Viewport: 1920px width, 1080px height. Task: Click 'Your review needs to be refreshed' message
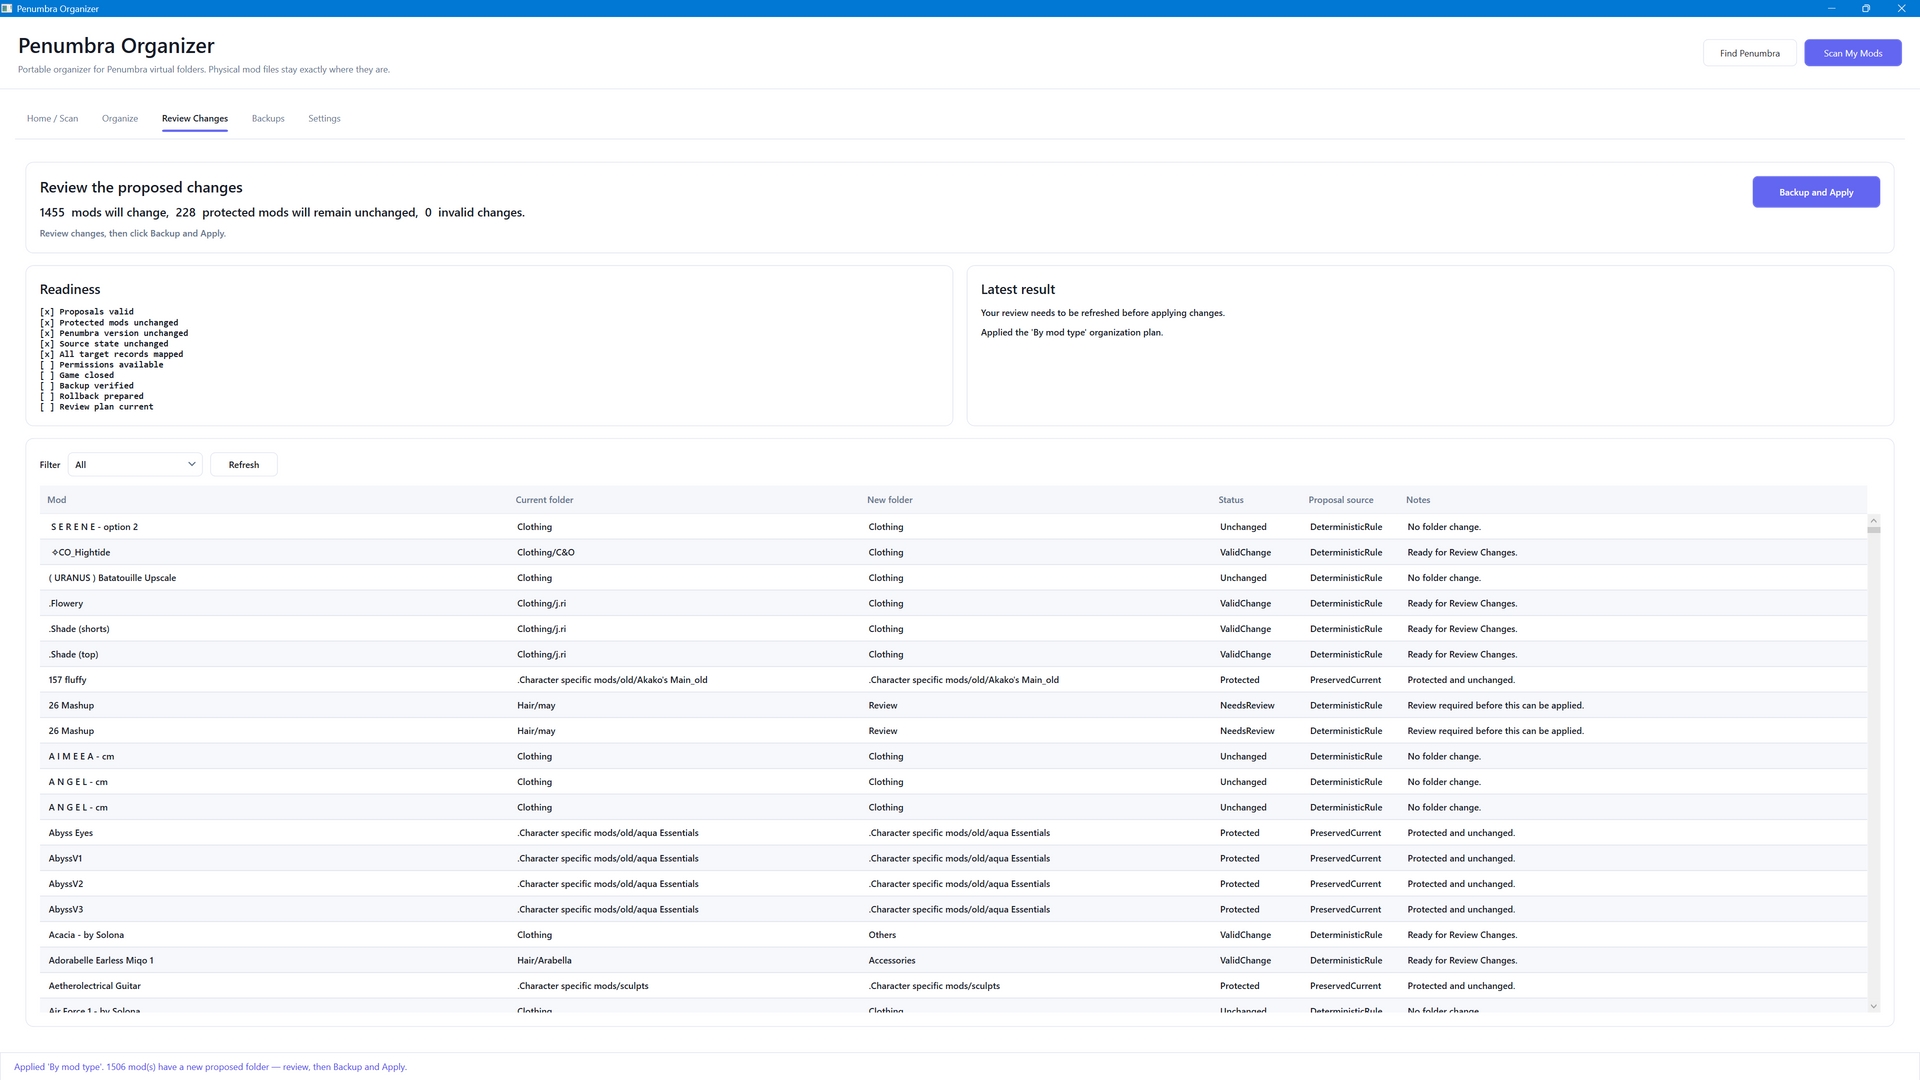1102,313
